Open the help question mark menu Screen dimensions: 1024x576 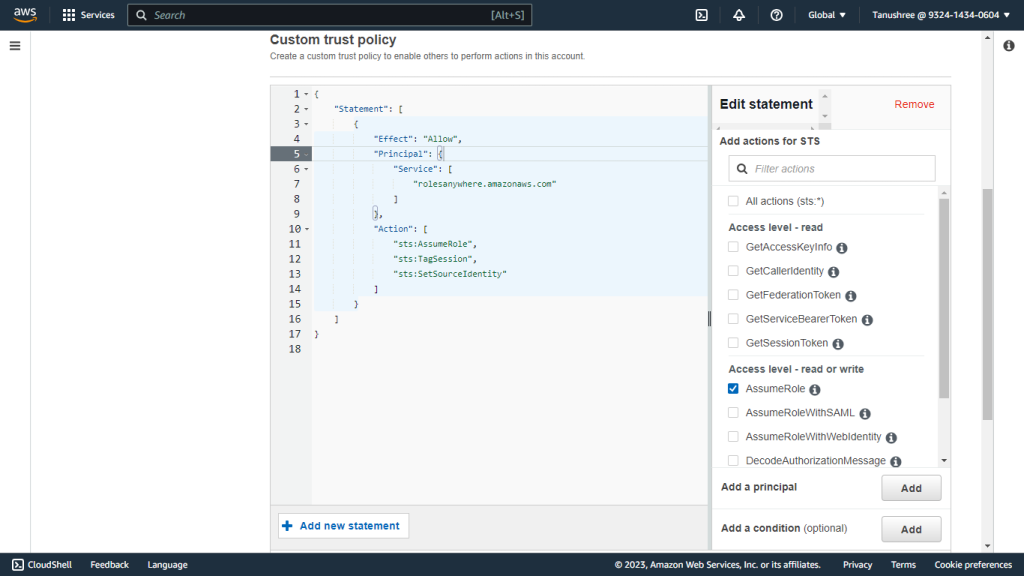[x=776, y=14]
